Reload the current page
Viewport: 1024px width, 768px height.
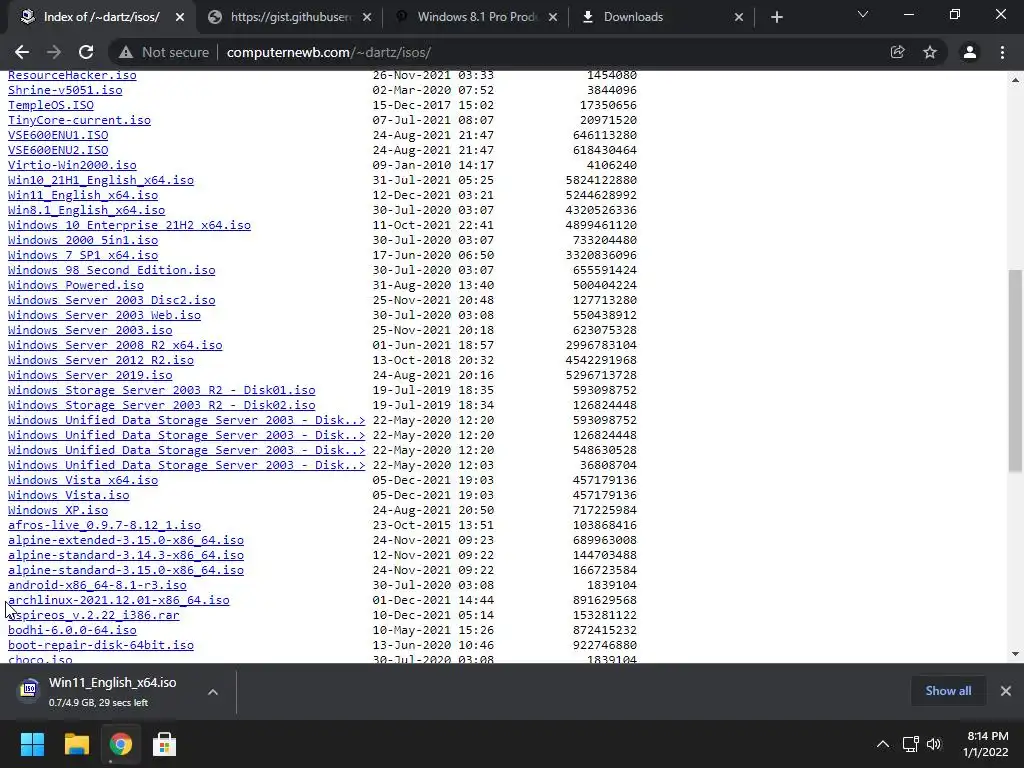86,52
